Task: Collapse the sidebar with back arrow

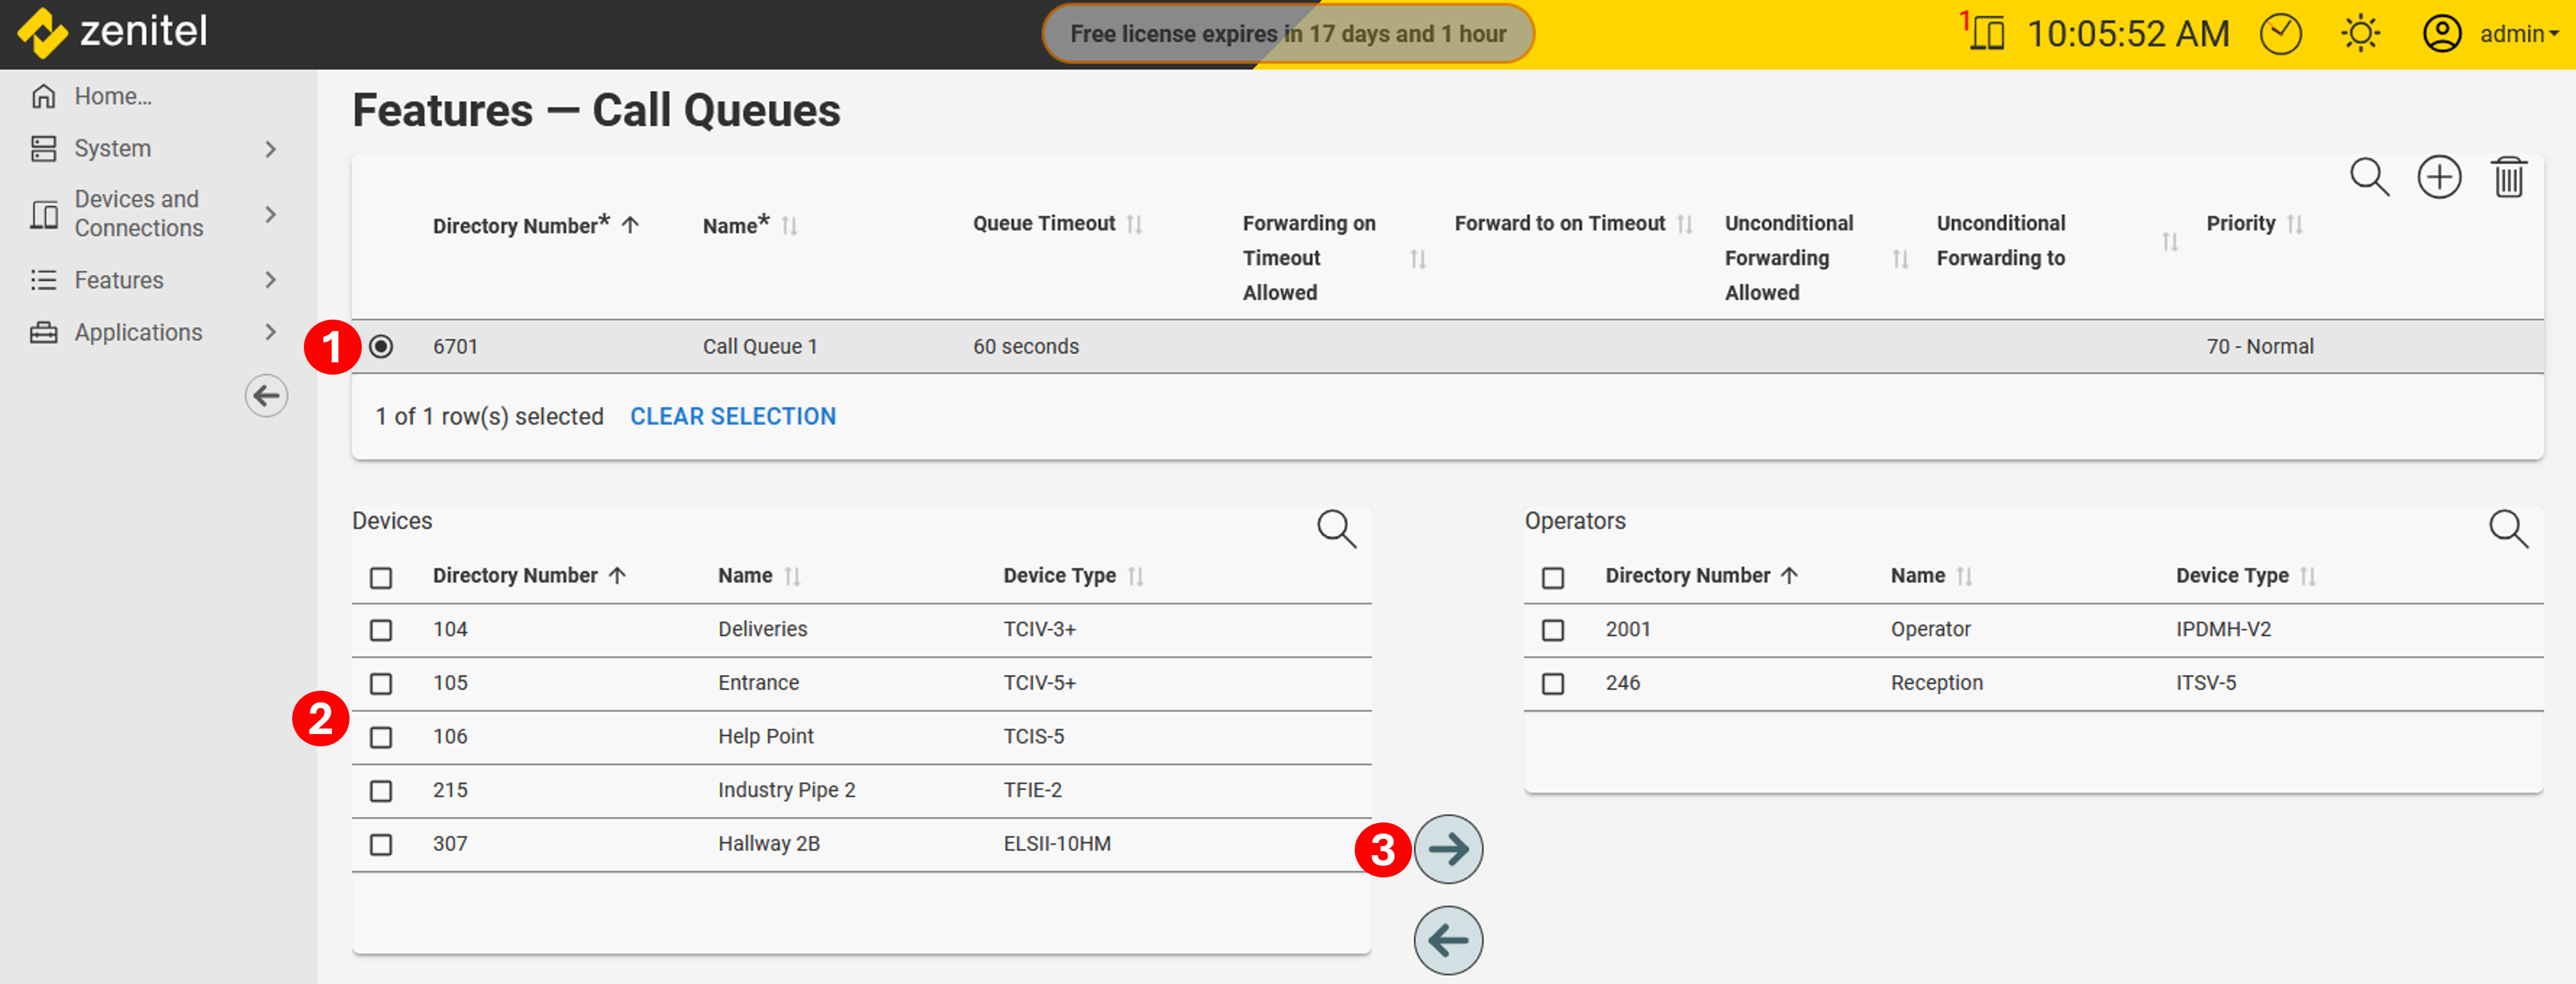Action: click(266, 396)
